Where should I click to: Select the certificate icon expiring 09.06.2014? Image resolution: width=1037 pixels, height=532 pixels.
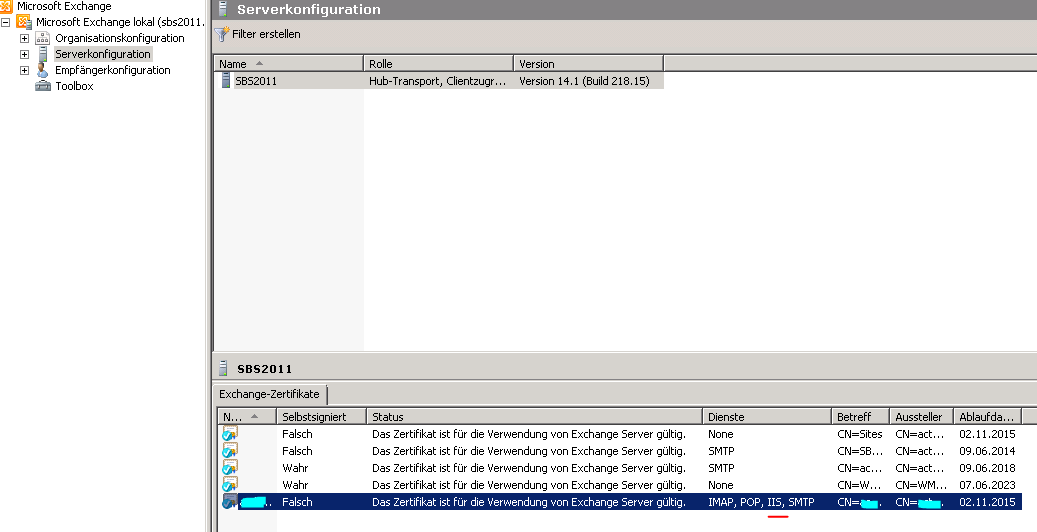[230, 451]
